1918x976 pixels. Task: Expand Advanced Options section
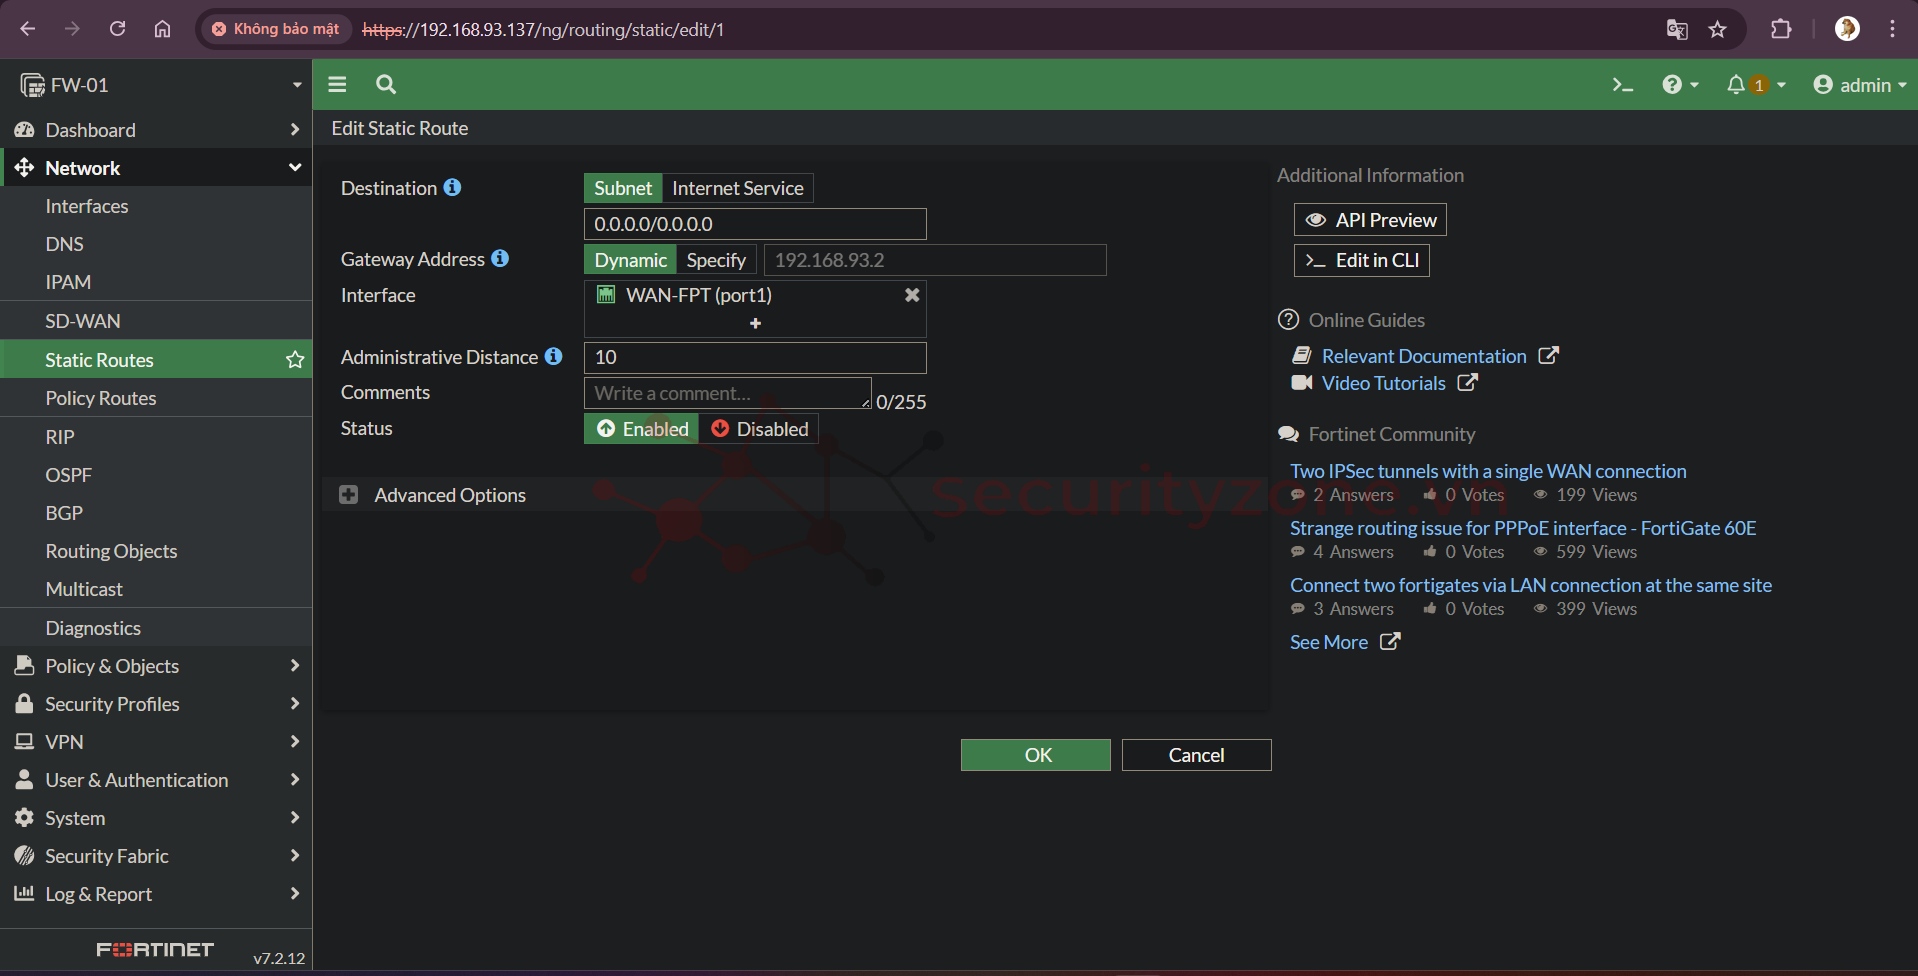tap(348, 495)
